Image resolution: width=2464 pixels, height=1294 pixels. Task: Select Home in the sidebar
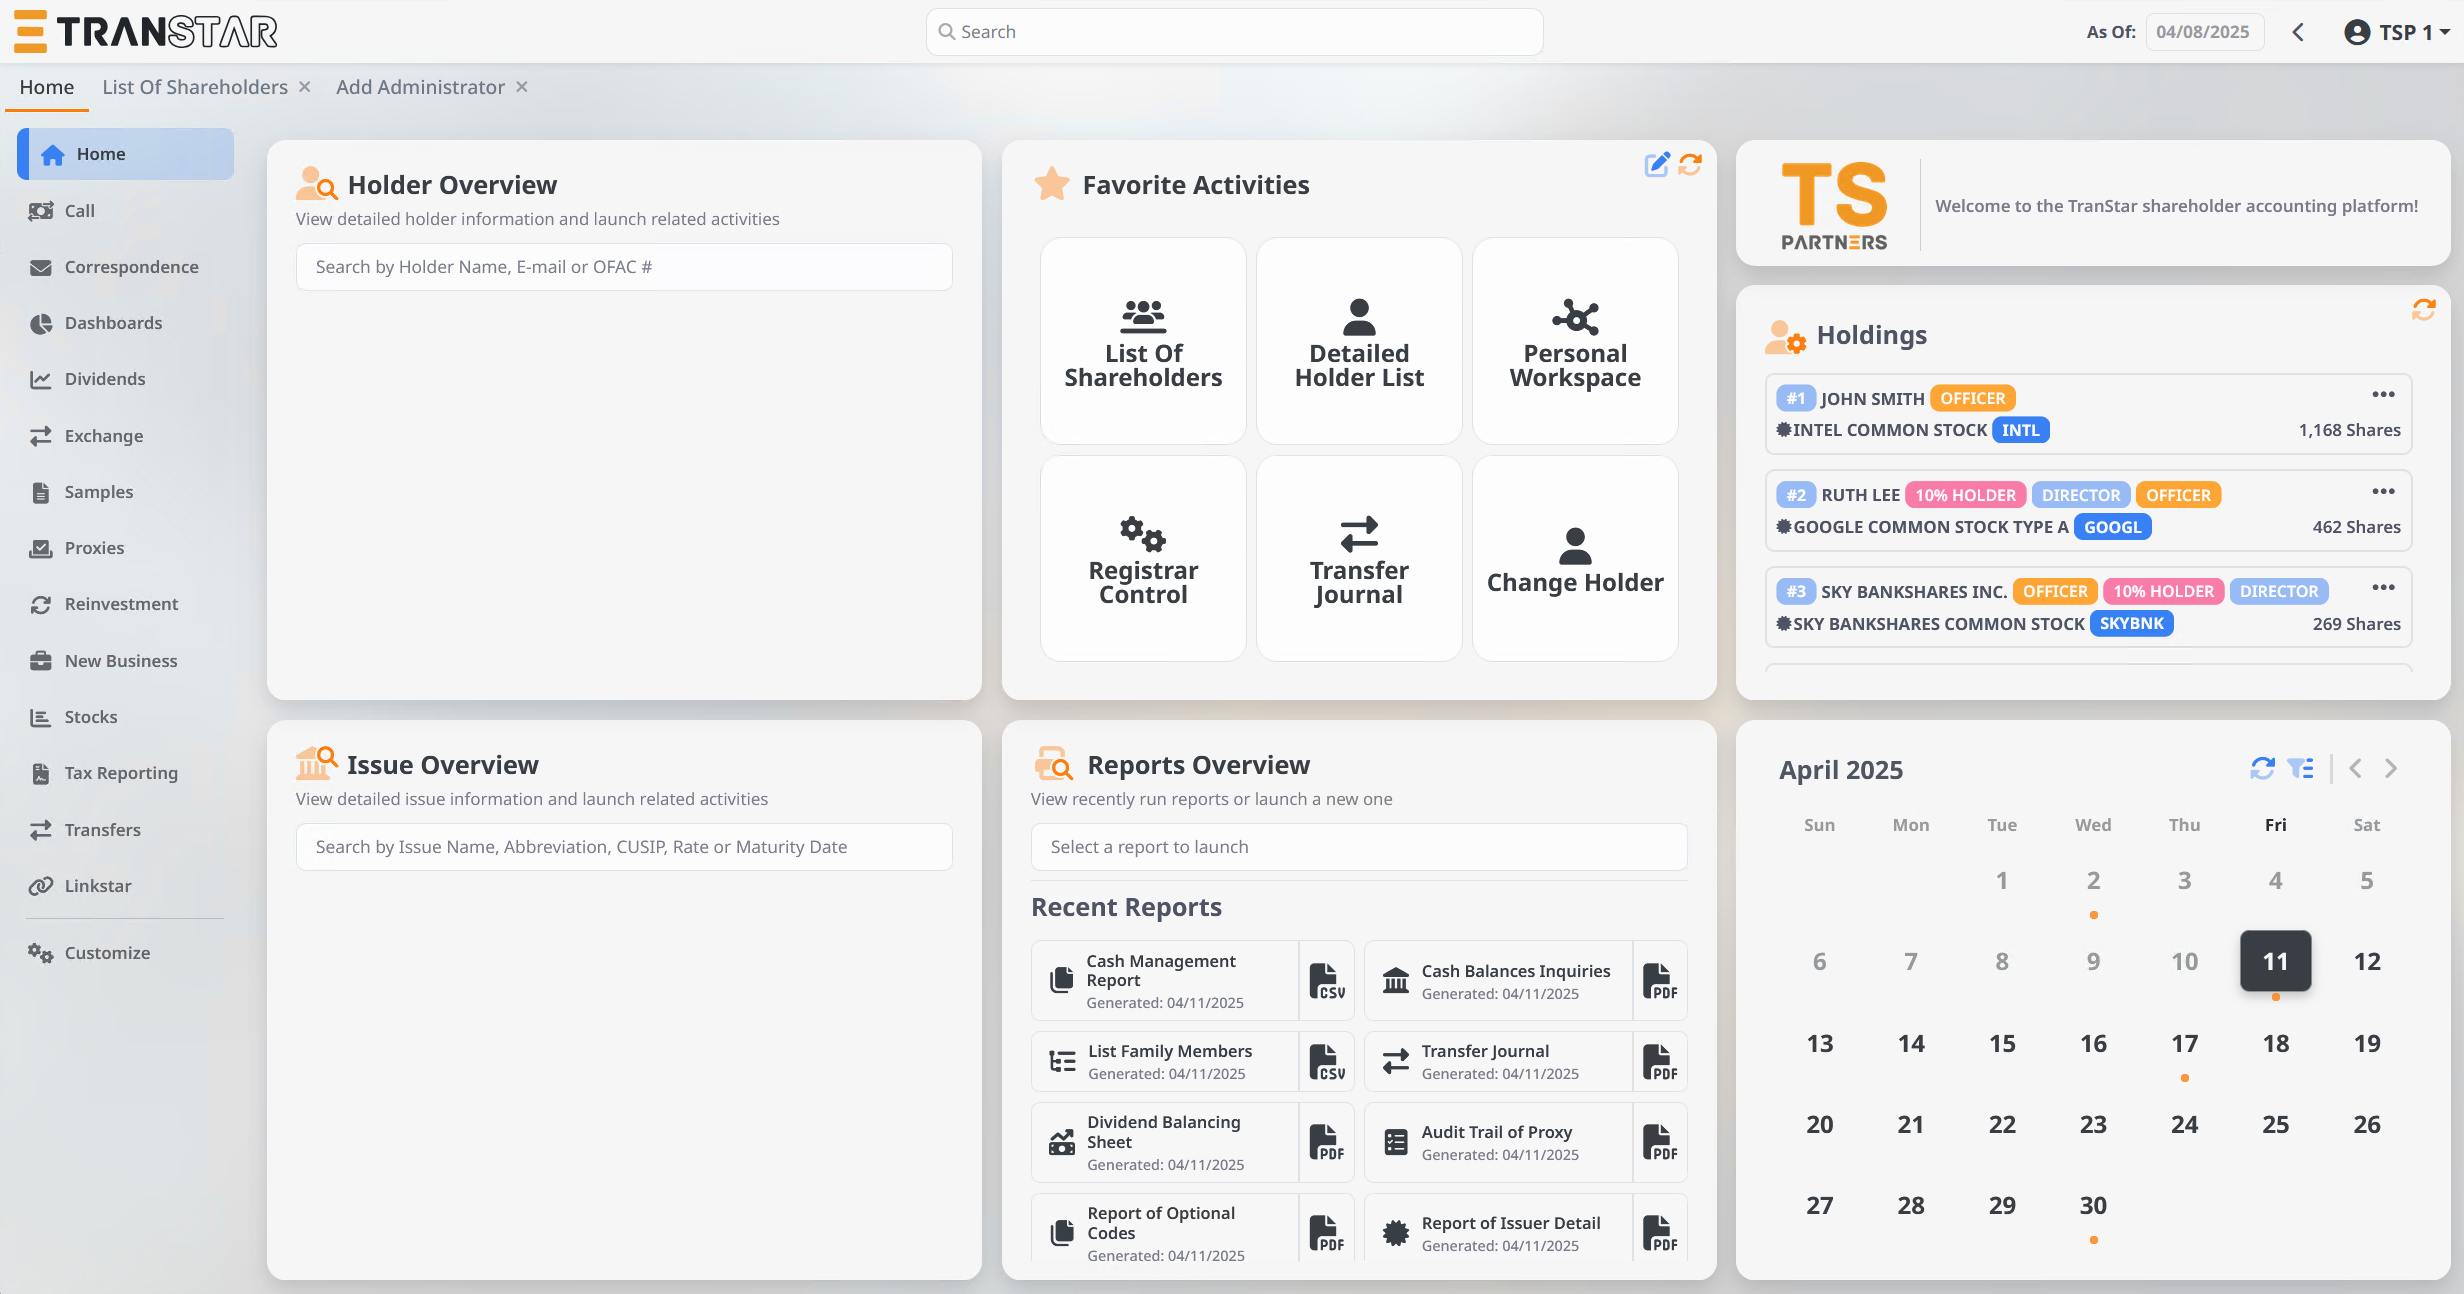point(126,154)
